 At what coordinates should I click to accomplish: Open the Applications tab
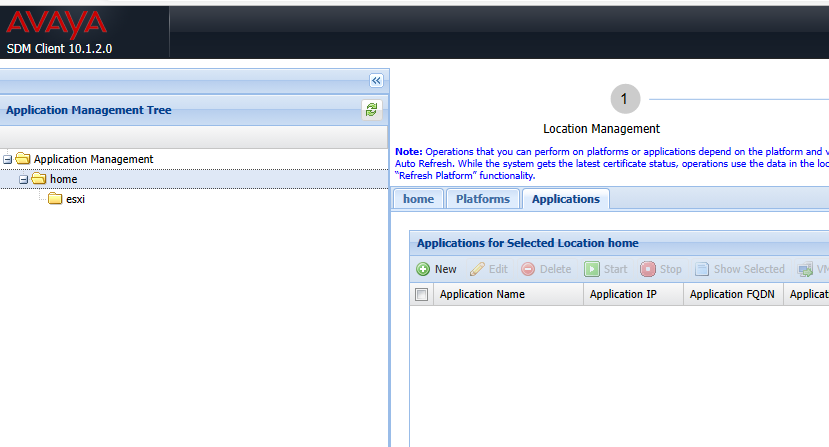coord(565,199)
